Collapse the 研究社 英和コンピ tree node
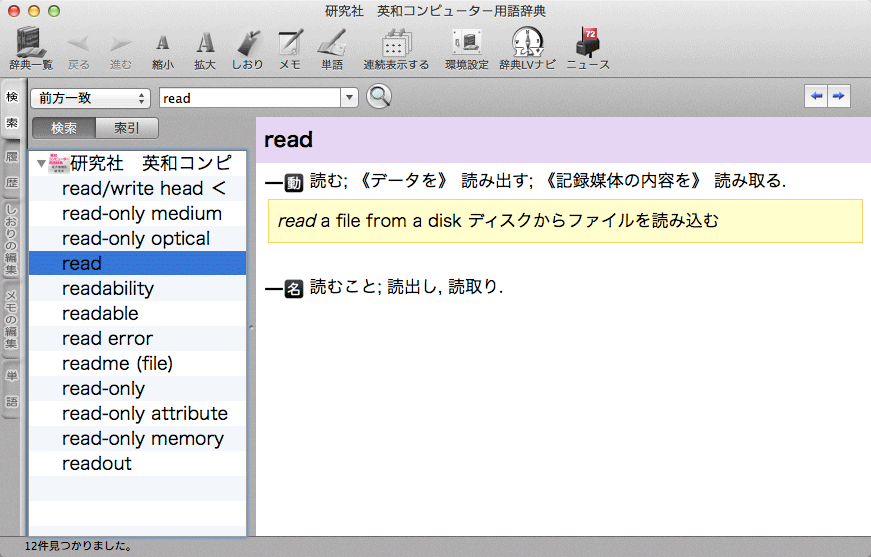871x557 pixels. 41,164
